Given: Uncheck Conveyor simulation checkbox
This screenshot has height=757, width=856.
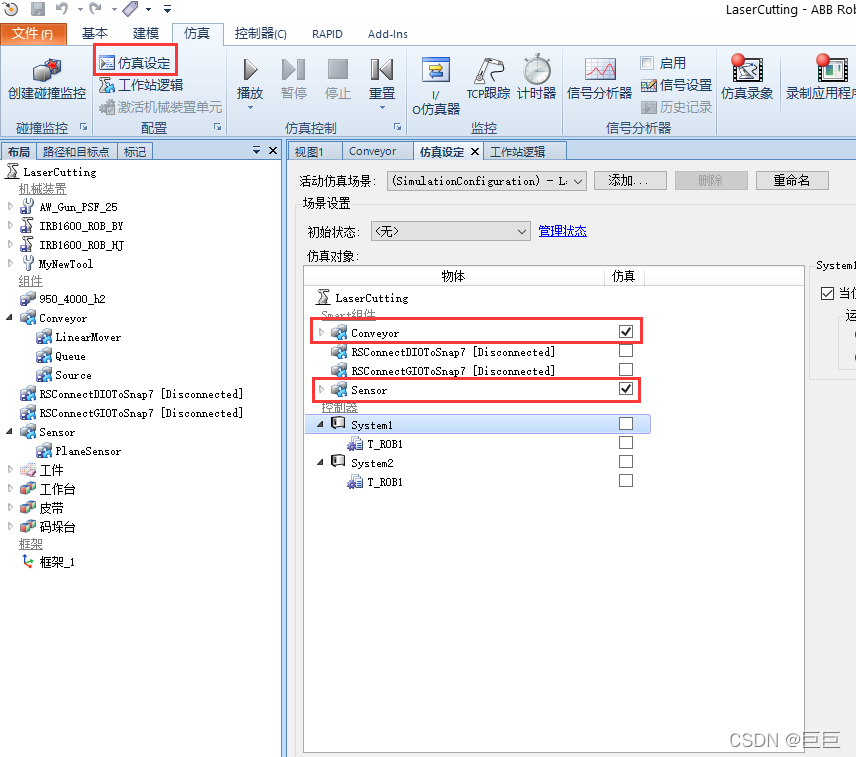Looking at the screenshot, I should (x=626, y=331).
